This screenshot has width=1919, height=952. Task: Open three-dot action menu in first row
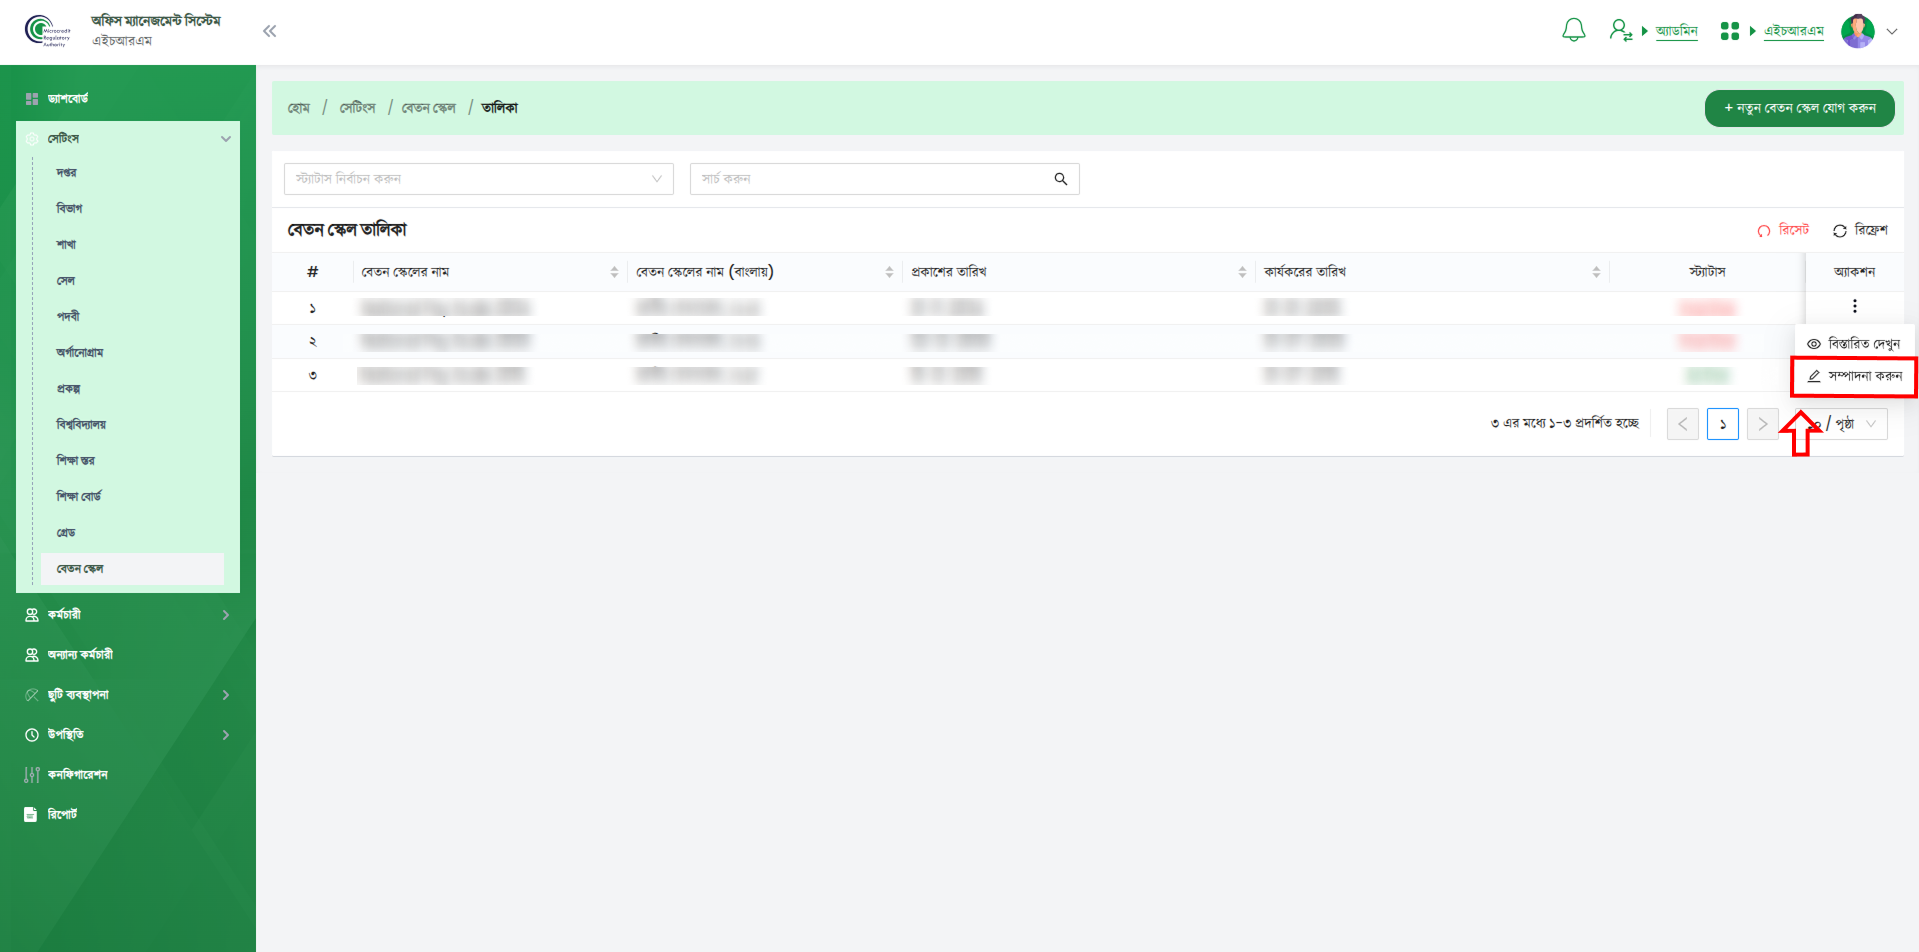(1854, 306)
